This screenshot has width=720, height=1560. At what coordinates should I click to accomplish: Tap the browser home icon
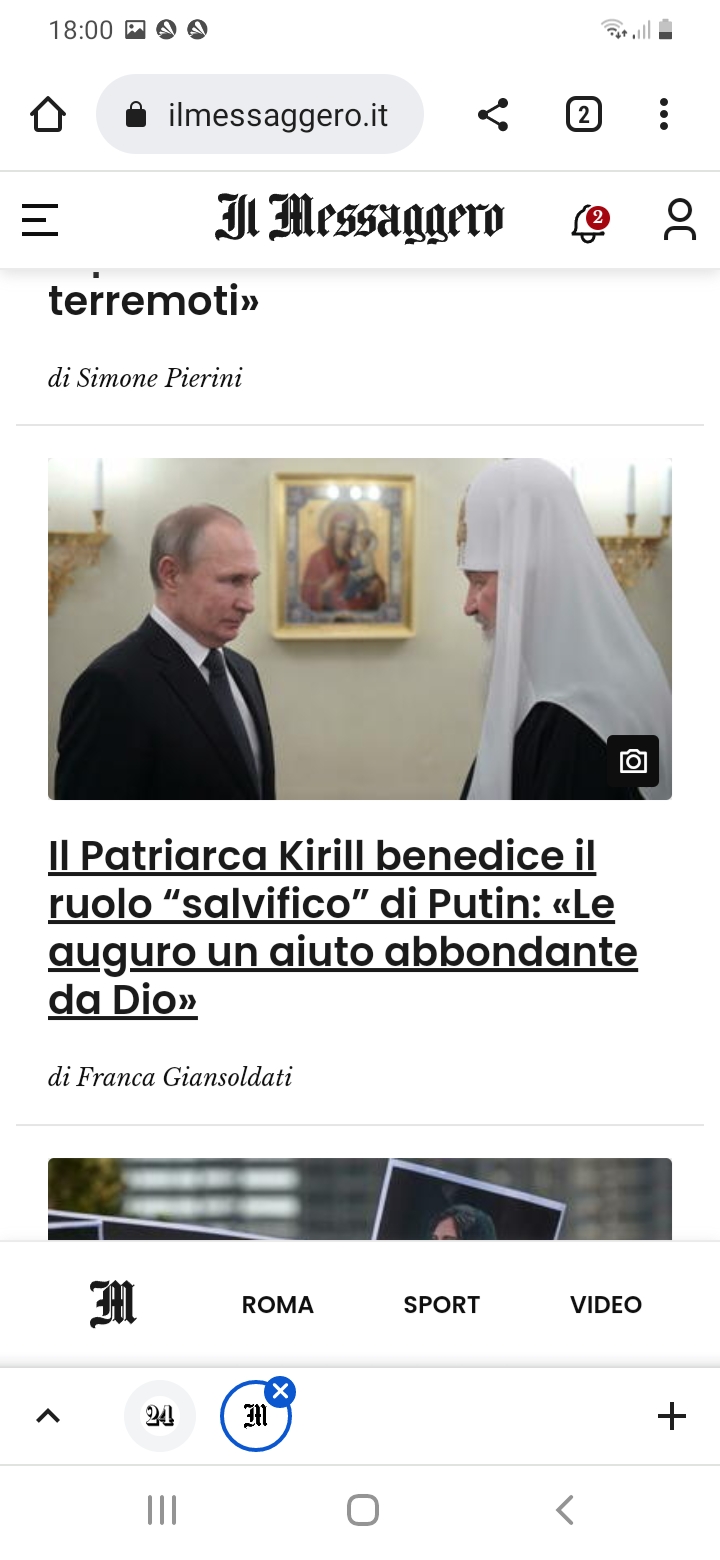coord(48,115)
